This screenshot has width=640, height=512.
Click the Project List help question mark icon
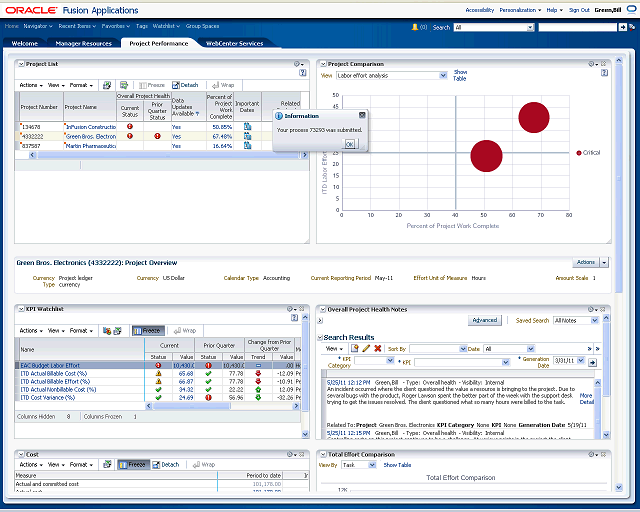coord(301,73)
